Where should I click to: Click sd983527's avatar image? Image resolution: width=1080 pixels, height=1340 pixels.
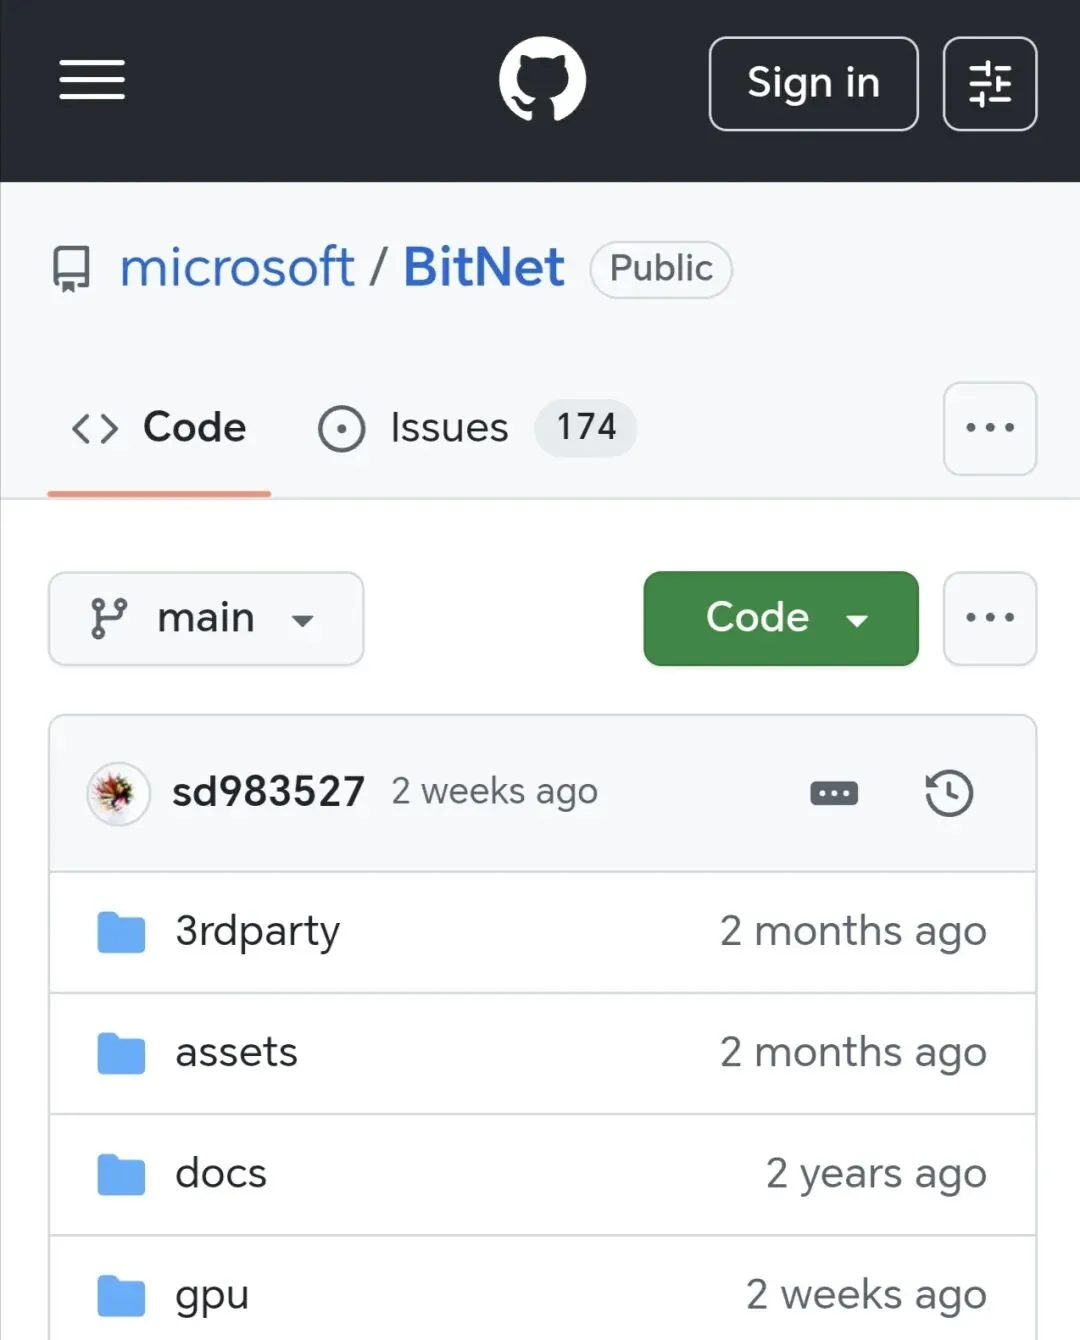(x=118, y=793)
